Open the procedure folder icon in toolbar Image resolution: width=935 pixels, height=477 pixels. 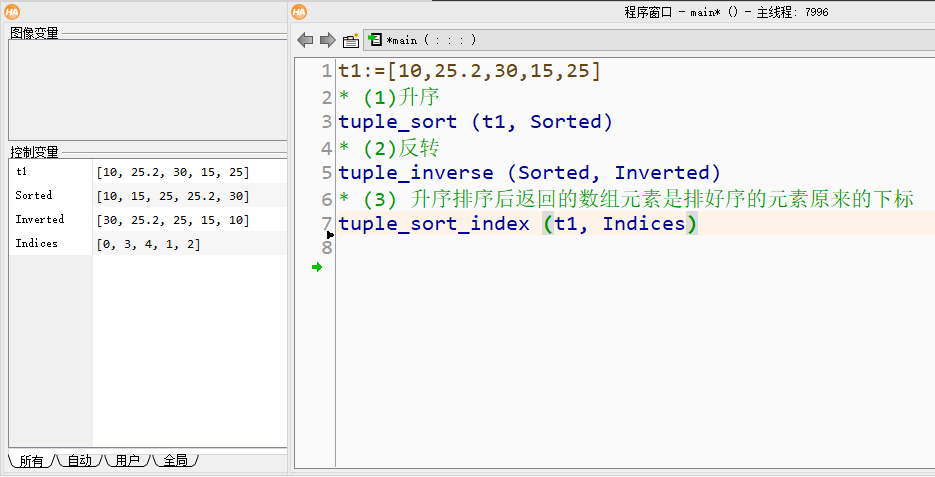pos(351,40)
